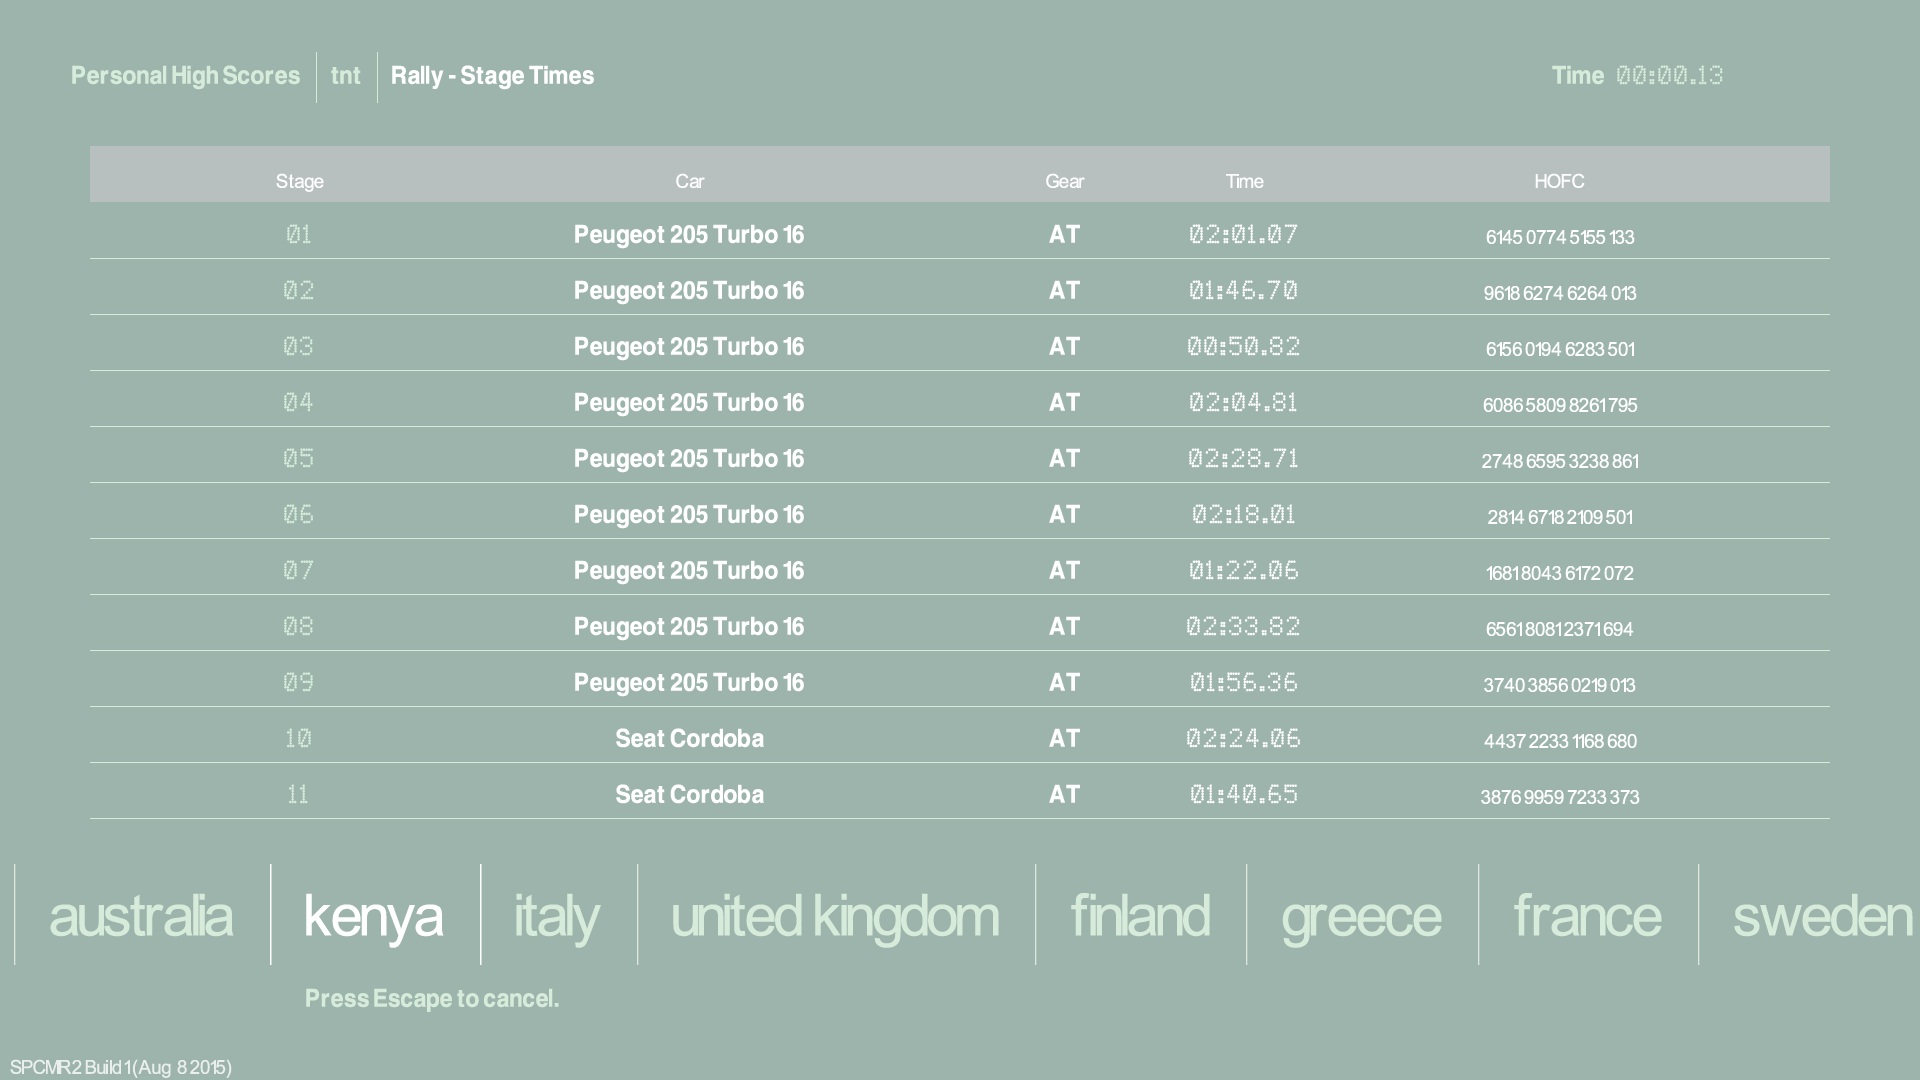Screen dimensions: 1920x1080
Task: Click the 00:50.82 time for stage 03
Action: click(1243, 347)
